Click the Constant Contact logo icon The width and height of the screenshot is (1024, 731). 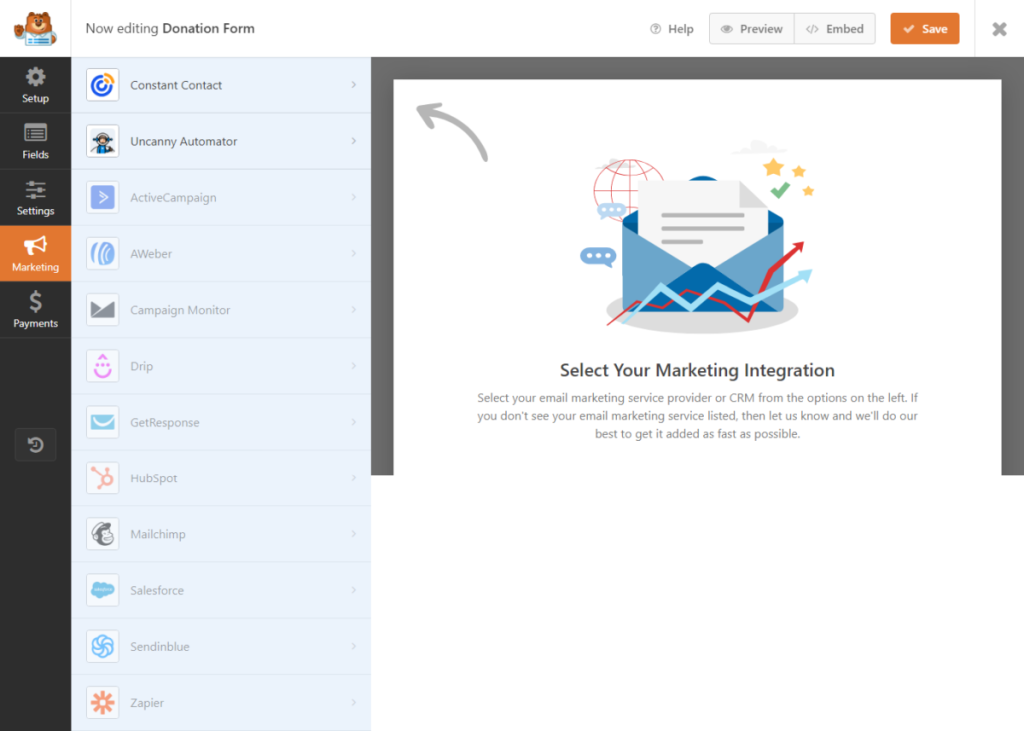click(103, 85)
